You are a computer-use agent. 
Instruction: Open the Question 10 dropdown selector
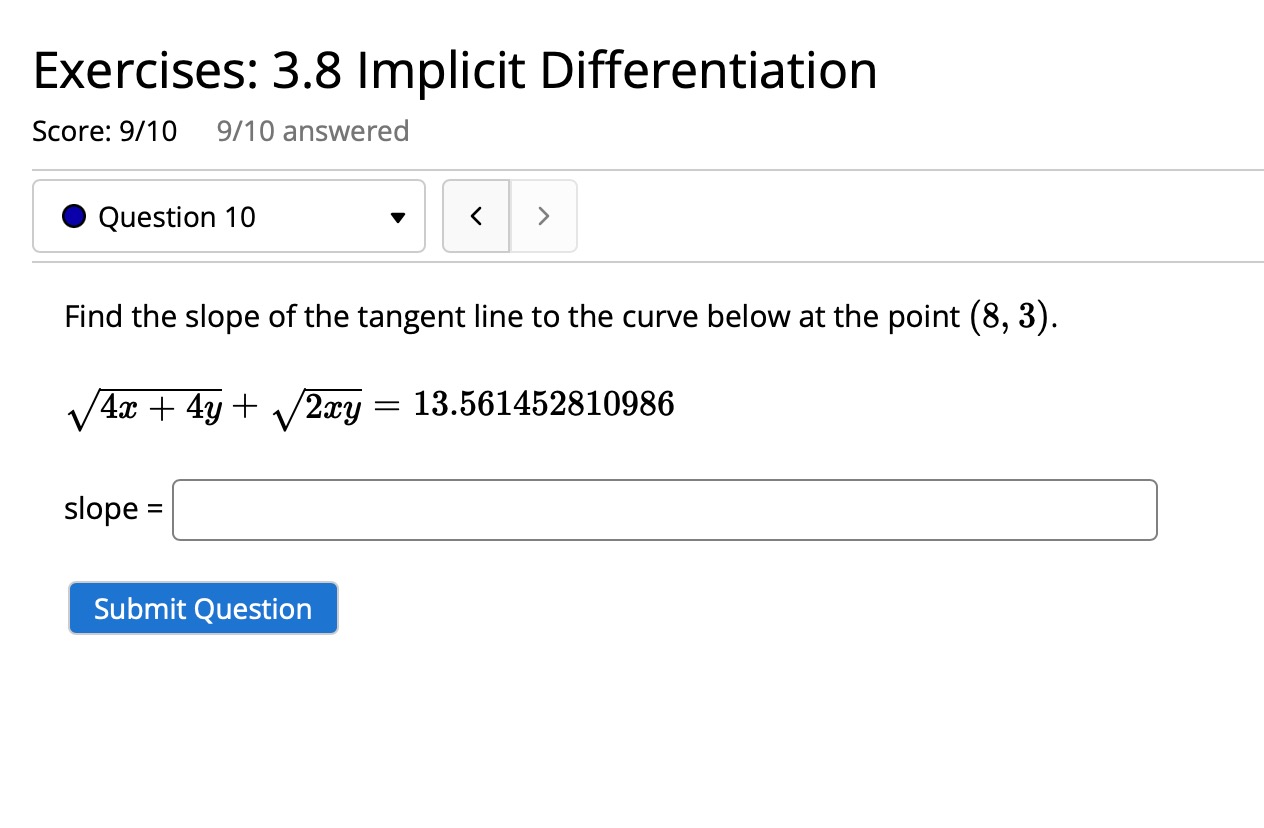228,216
